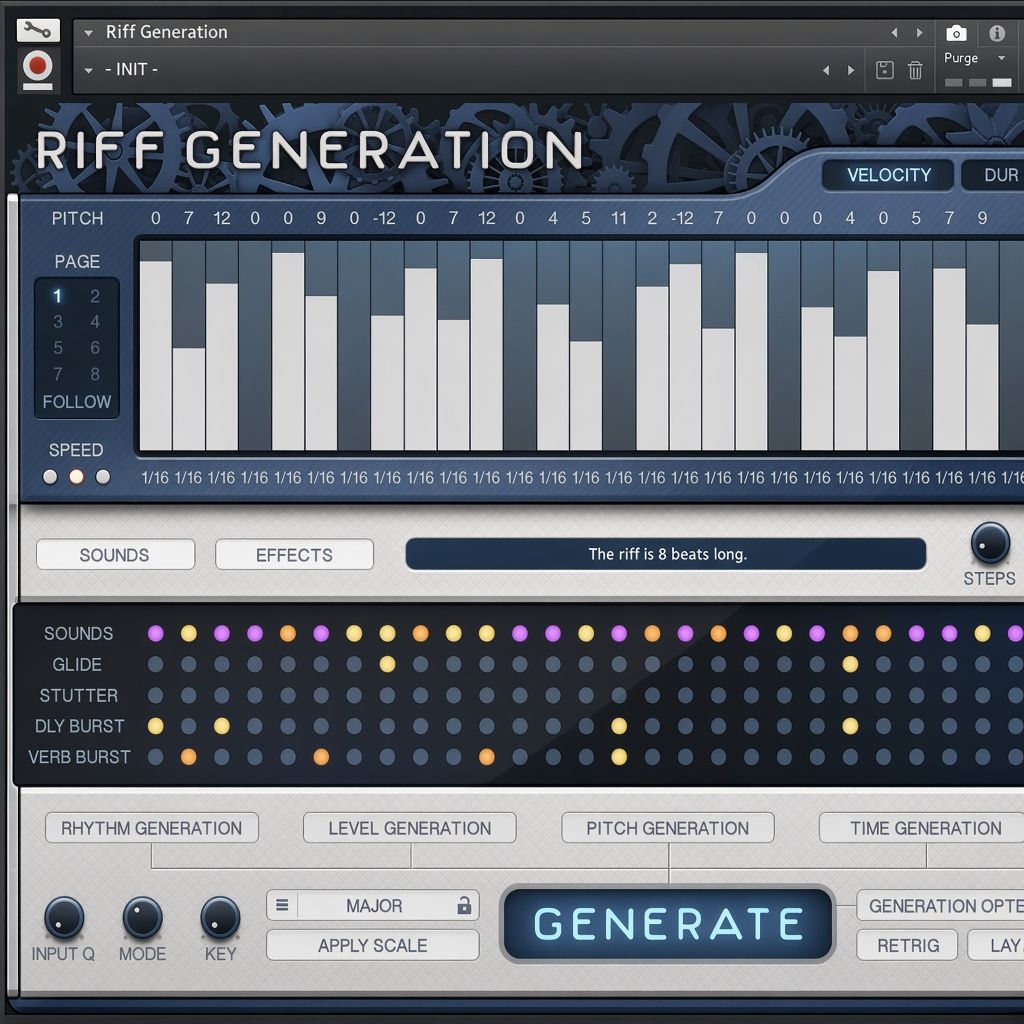1024x1024 pixels.
Task: Expand the INIT snapshot dropdown arrow
Action: (88, 70)
